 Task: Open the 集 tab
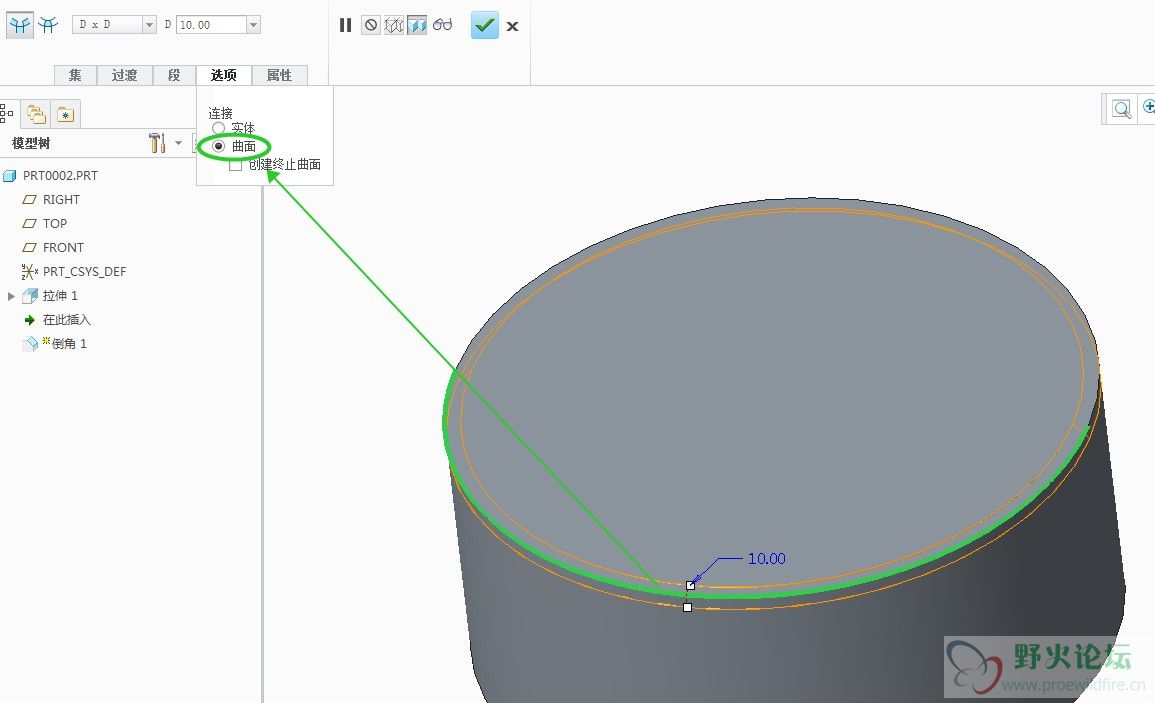(x=75, y=75)
